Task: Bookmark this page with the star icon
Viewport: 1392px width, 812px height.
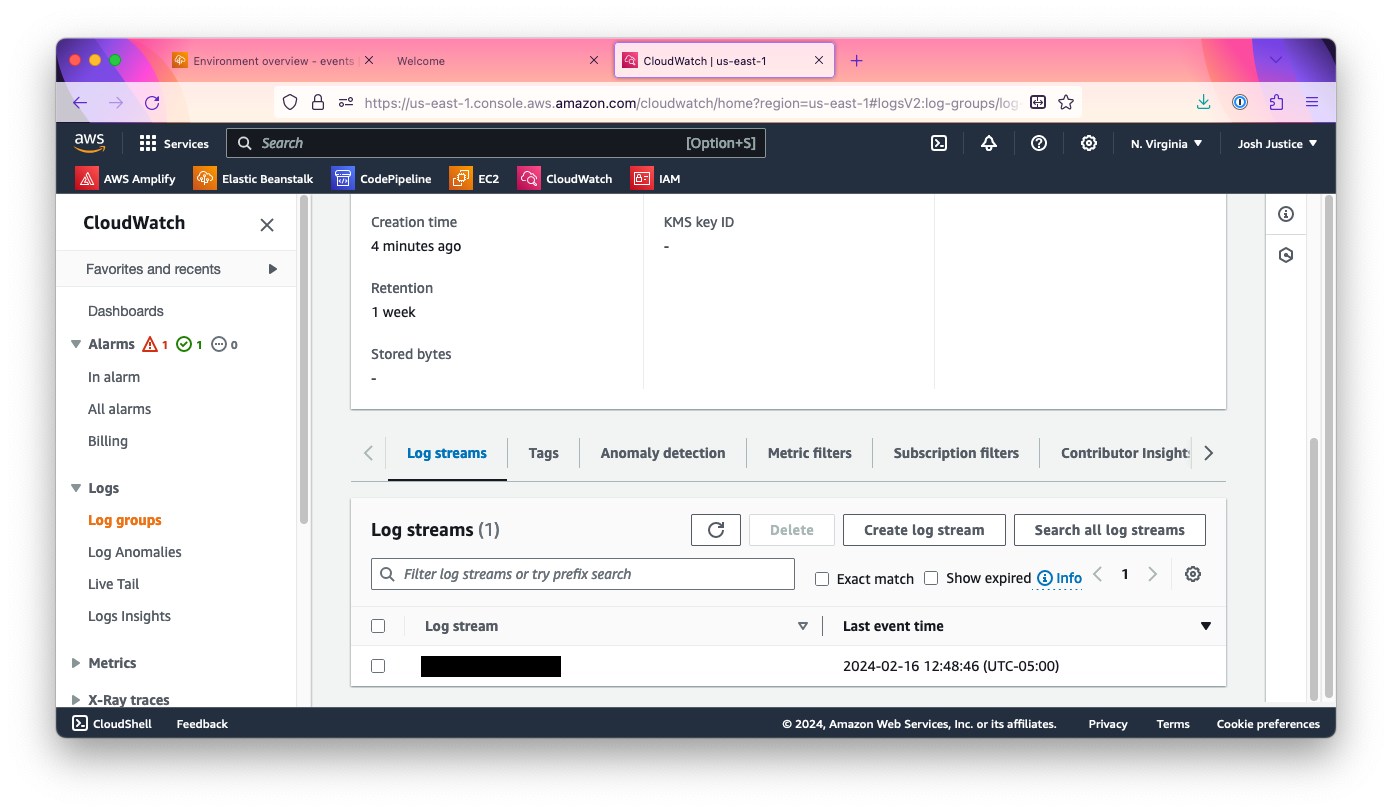Action: click(1066, 102)
